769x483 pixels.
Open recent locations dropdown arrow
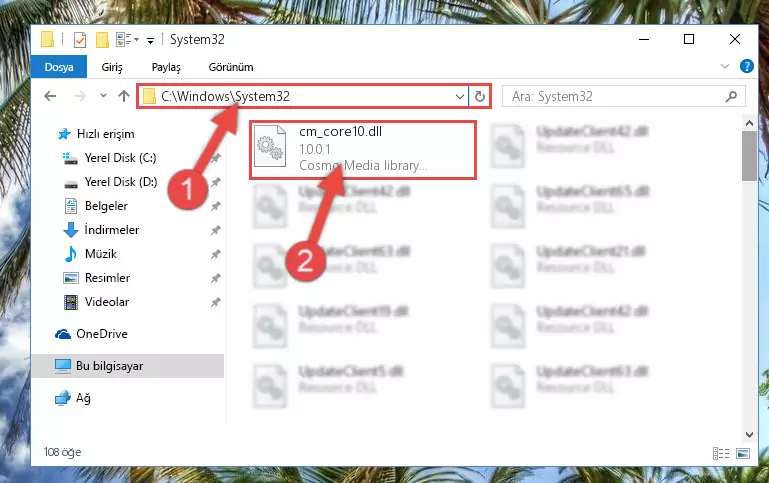(103, 96)
